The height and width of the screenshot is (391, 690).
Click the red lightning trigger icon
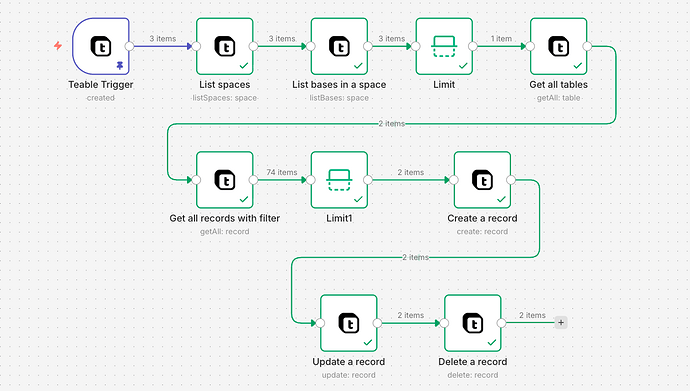(58, 45)
